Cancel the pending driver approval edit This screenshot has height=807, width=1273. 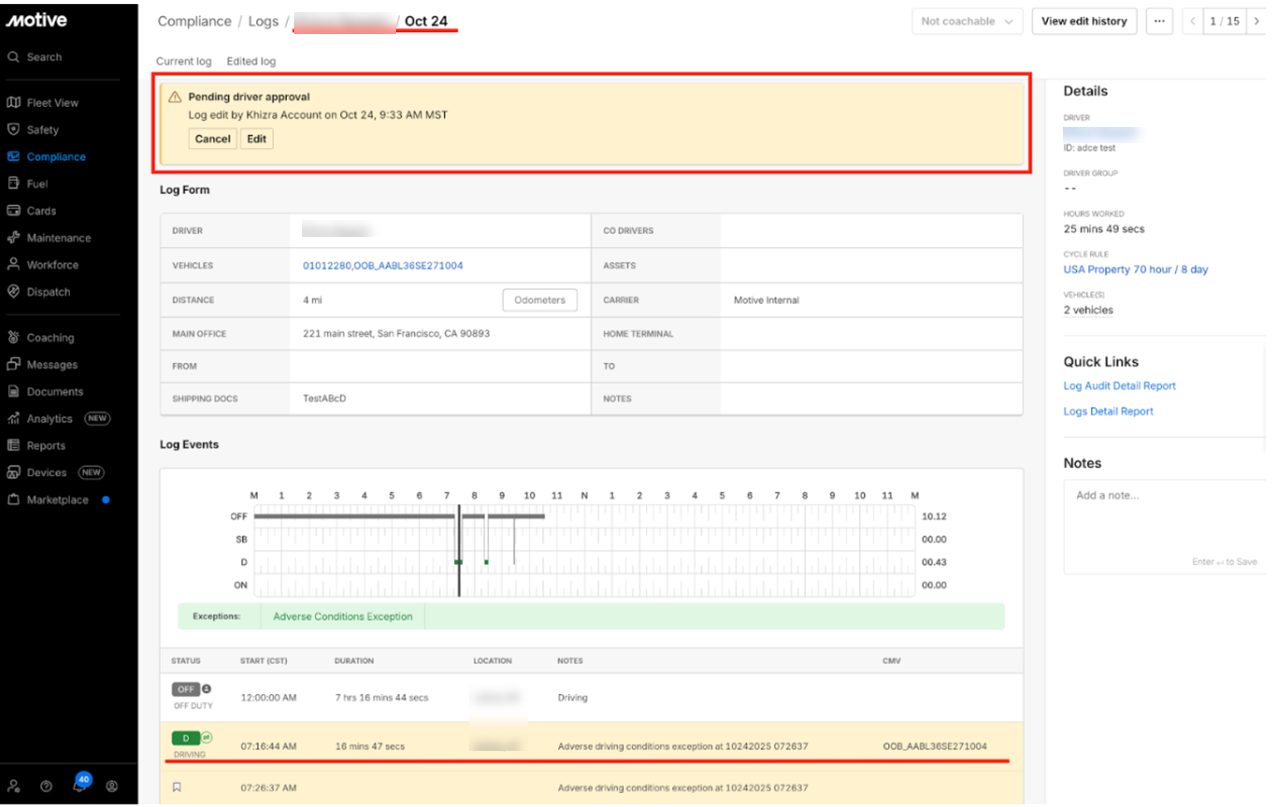click(212, 139)
